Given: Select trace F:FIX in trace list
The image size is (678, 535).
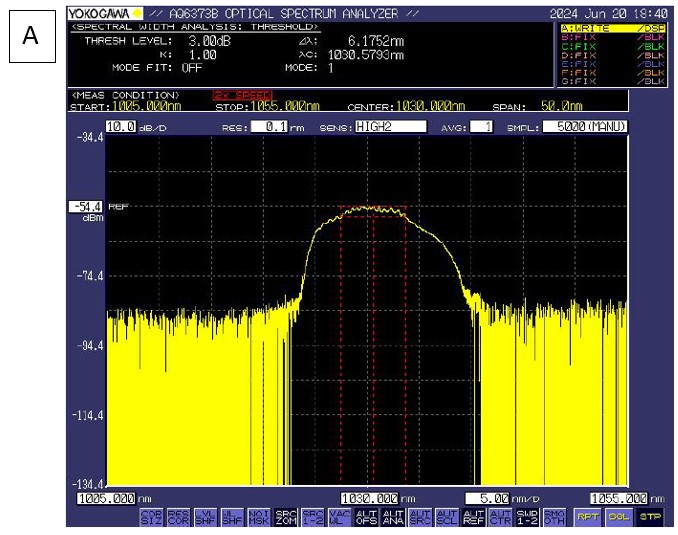Looking at the screenshot, I should point(613,73).
